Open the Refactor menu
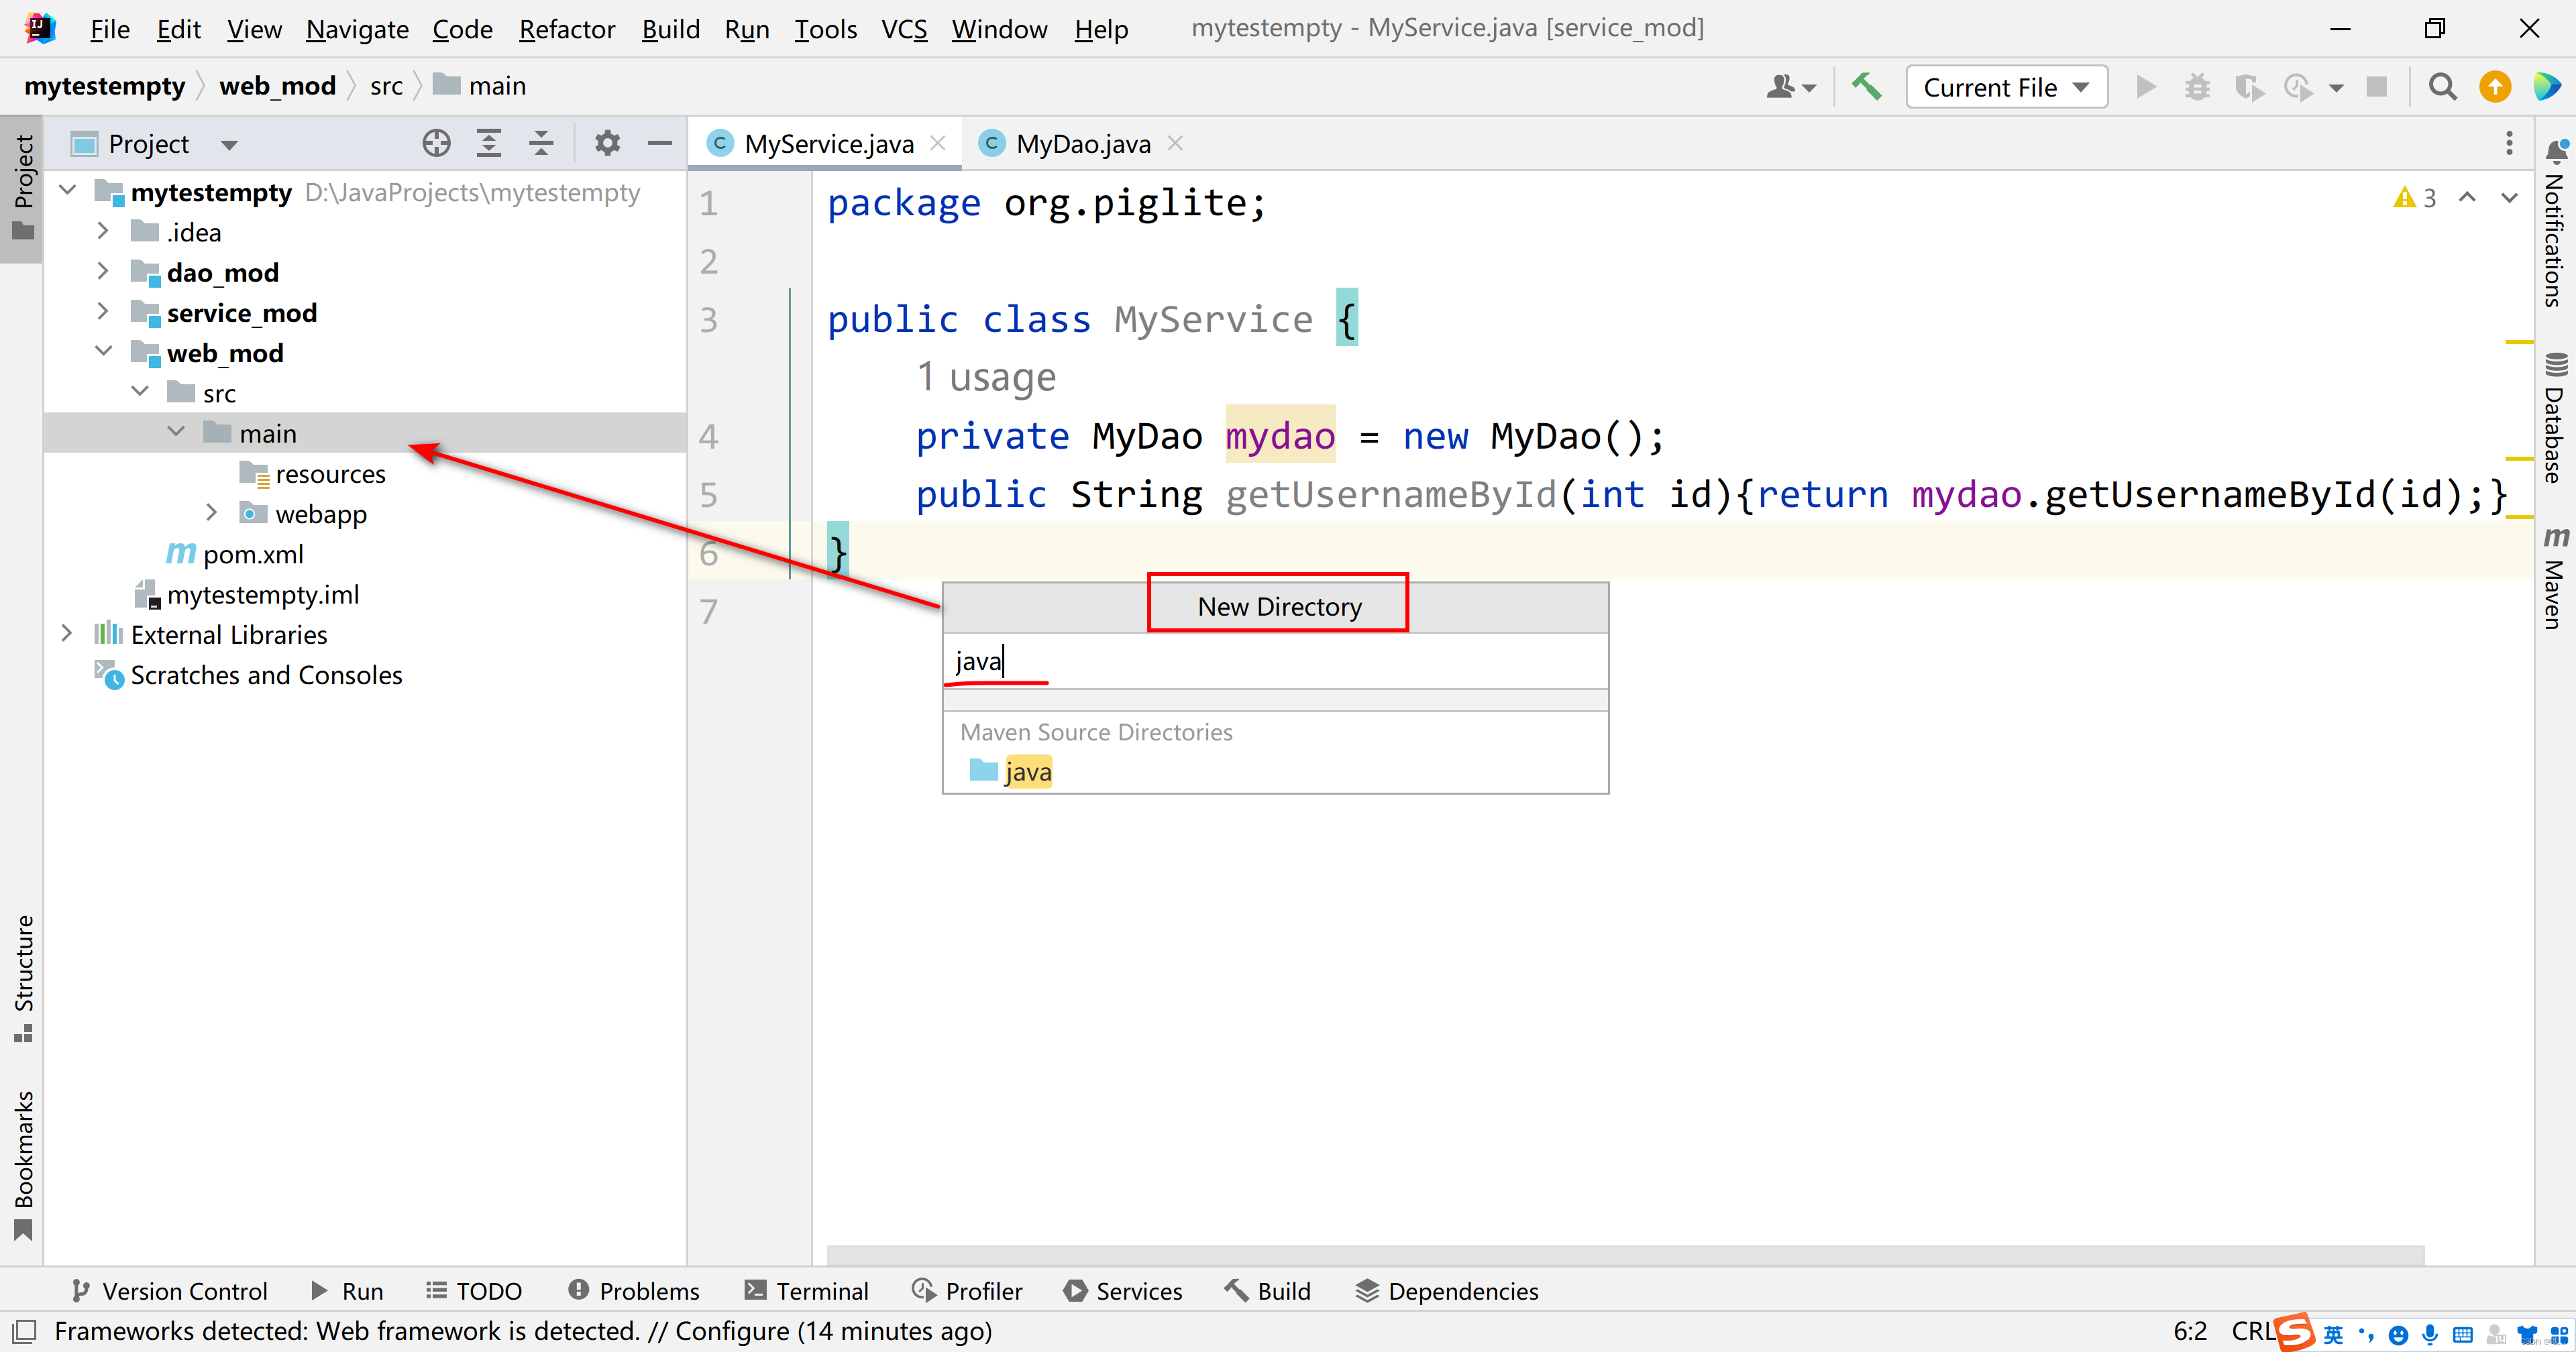 pos(566,29)
